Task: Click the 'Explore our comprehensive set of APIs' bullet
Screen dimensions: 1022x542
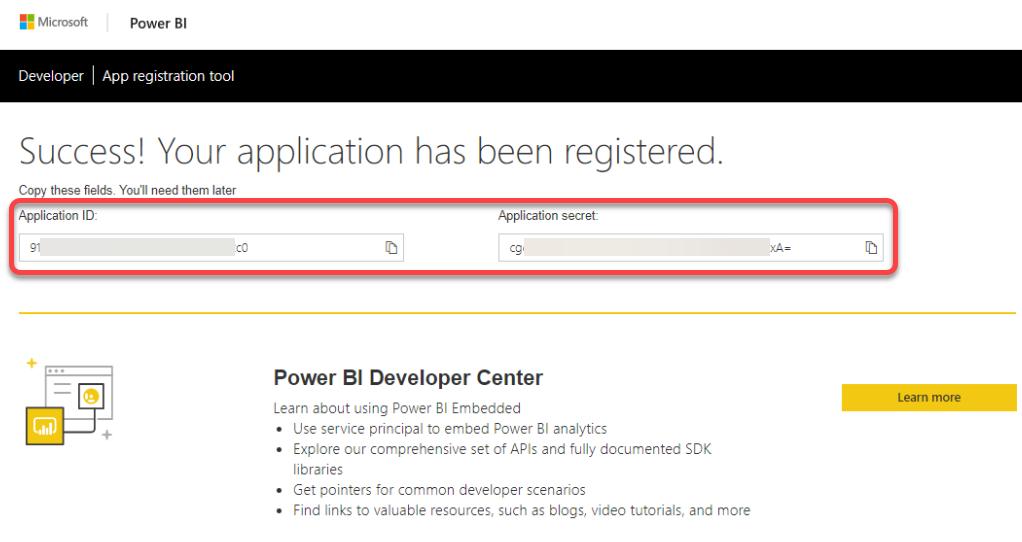Action: tap(502, 459)
